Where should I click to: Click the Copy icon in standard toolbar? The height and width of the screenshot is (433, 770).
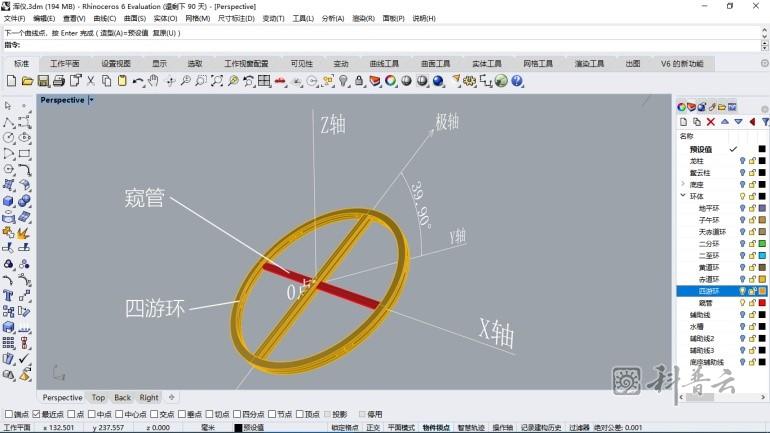tap(106, 81)
